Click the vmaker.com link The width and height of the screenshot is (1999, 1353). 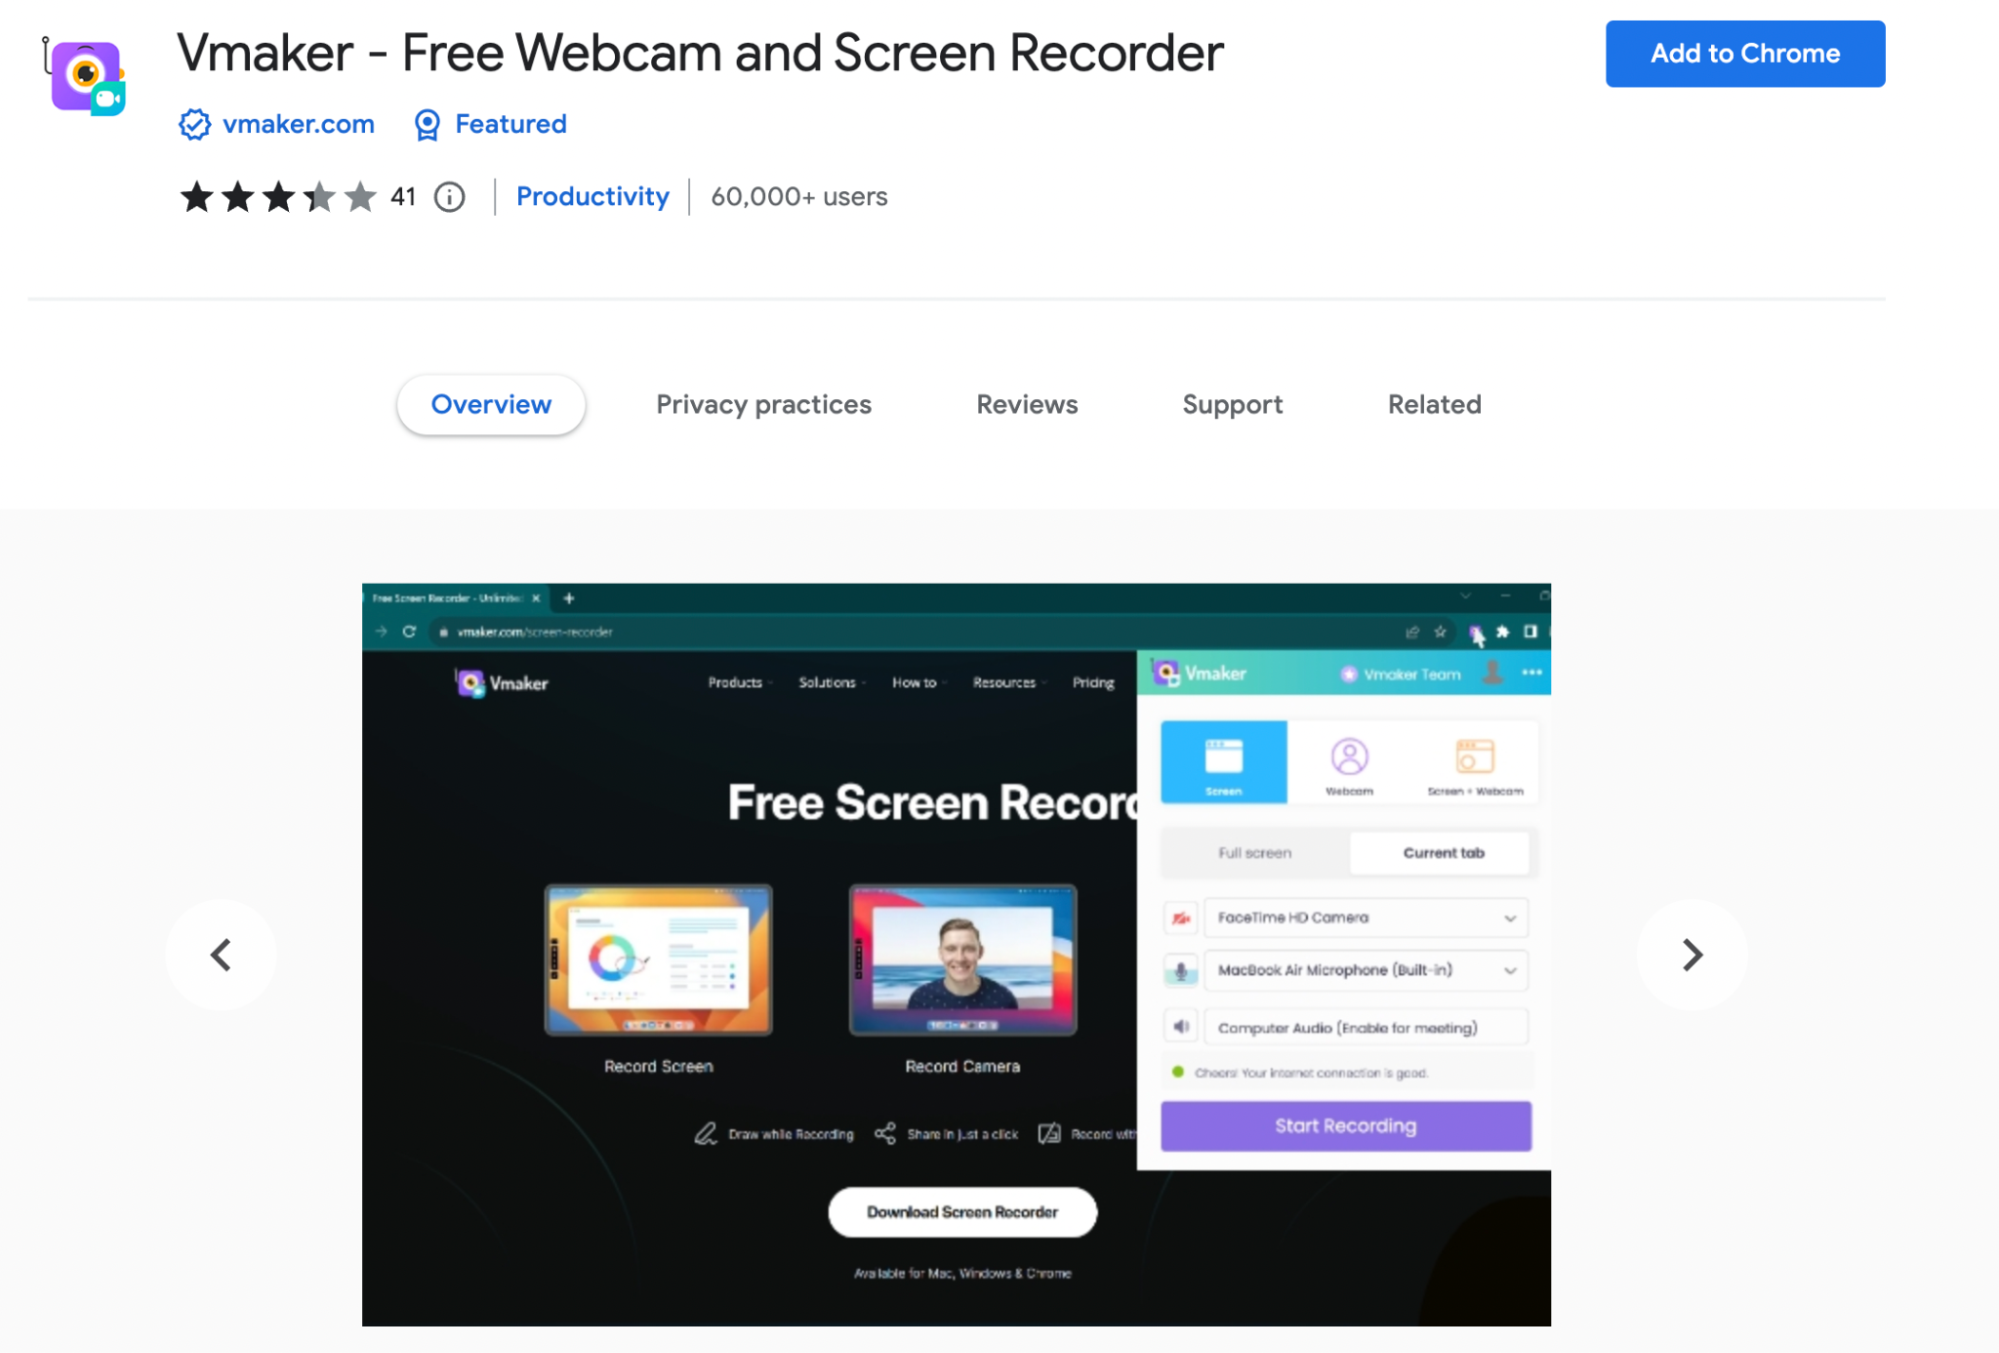(x=297, y=125)
